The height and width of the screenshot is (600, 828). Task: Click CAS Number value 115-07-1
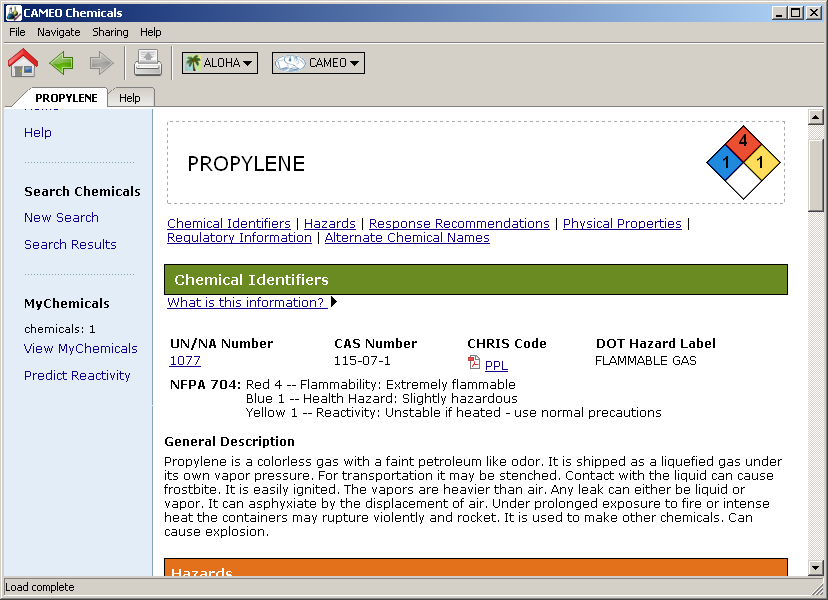[362, 361]
